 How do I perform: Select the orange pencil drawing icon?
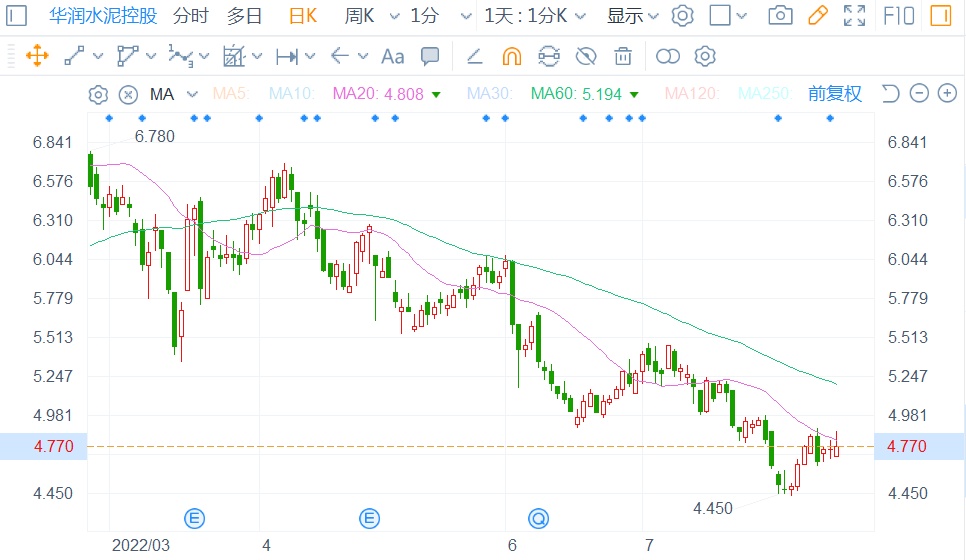(817, 16)
